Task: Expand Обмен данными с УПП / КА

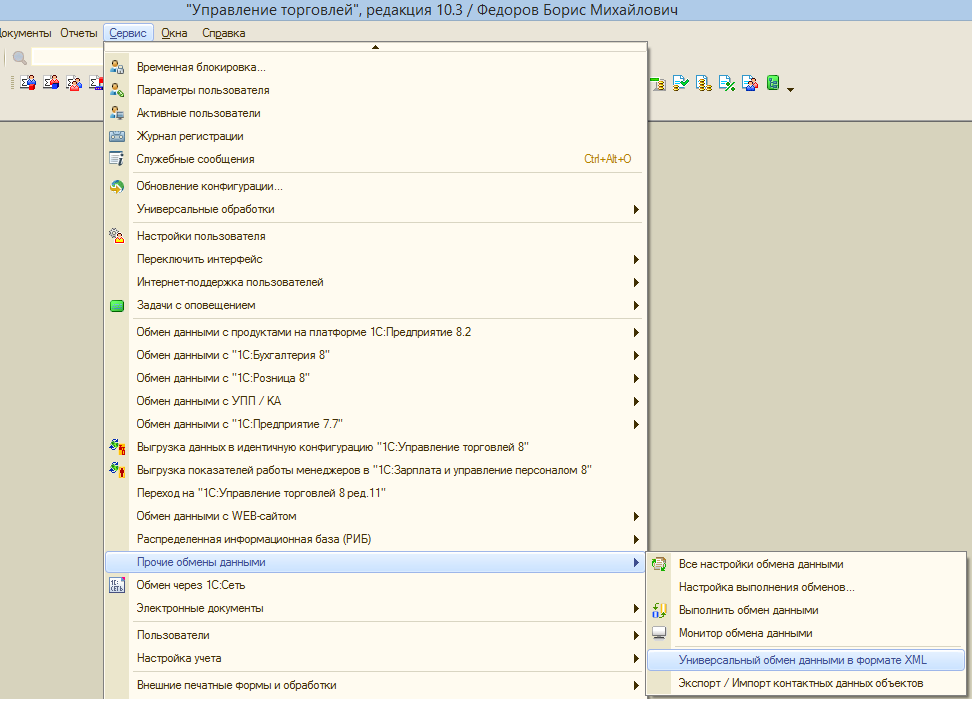Action: pyautogui.click(x=376, y=401)
